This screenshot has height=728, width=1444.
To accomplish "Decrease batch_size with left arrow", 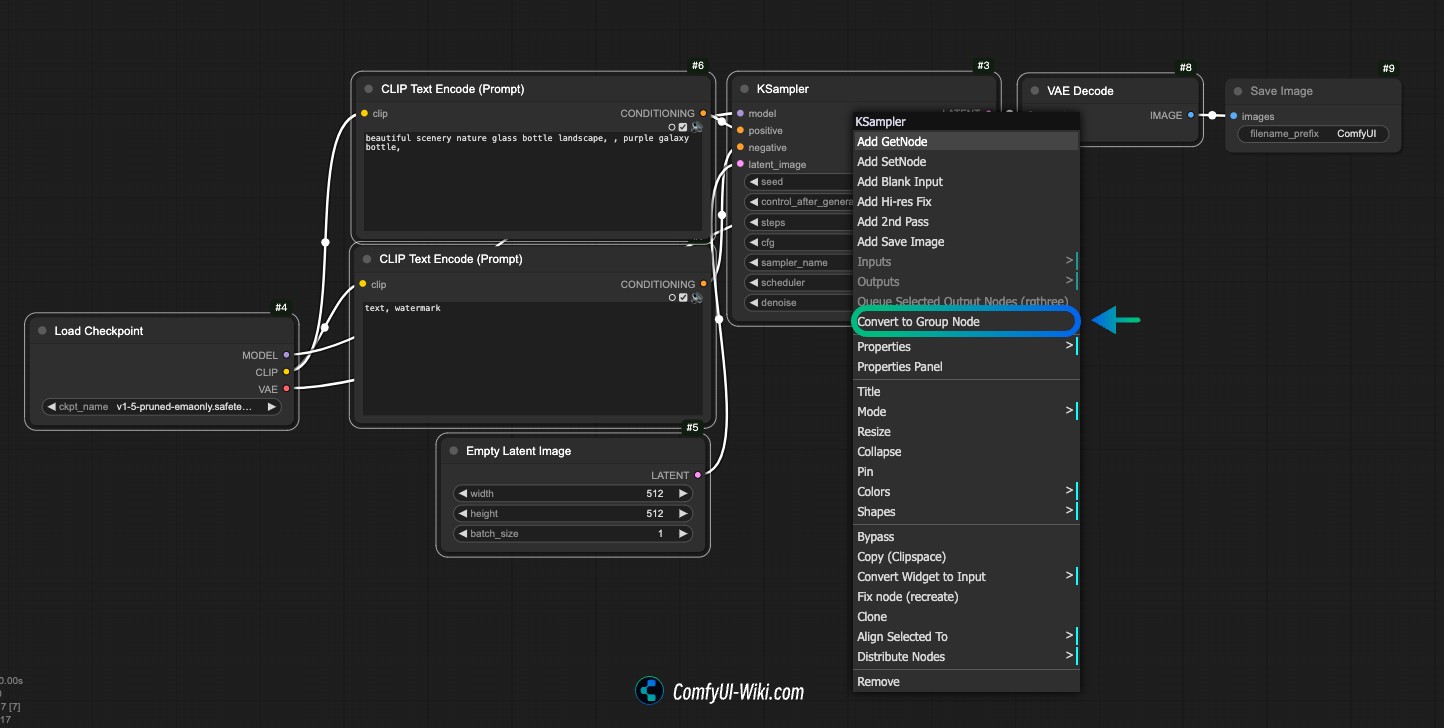I will [x=462, y=533].
